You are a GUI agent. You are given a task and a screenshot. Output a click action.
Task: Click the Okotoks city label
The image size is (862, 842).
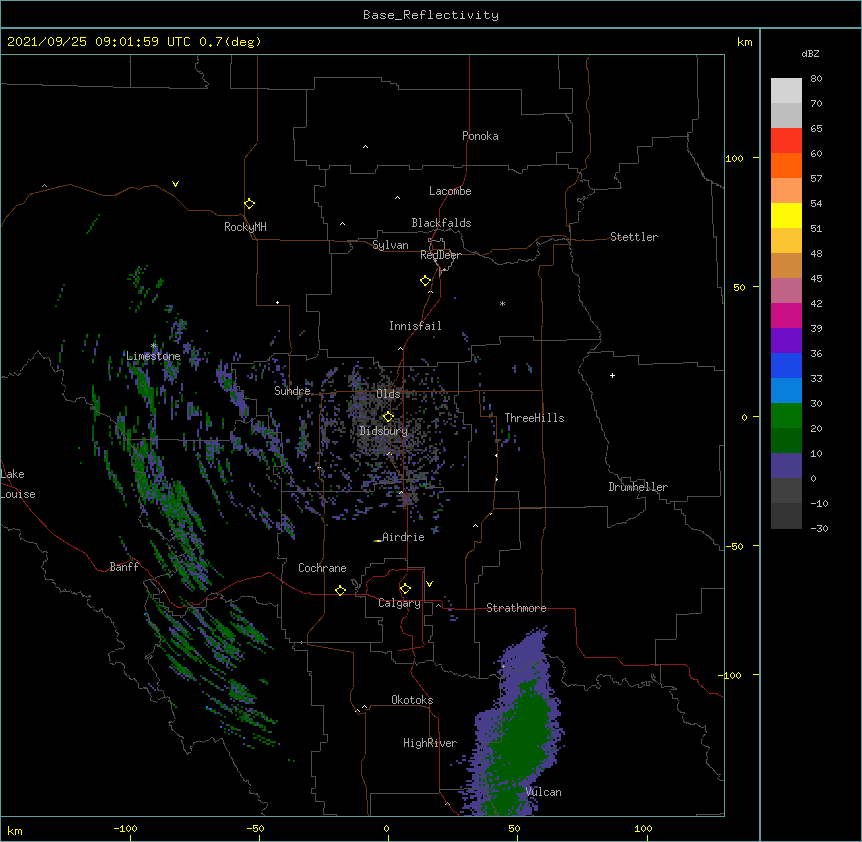click(412, 700)
